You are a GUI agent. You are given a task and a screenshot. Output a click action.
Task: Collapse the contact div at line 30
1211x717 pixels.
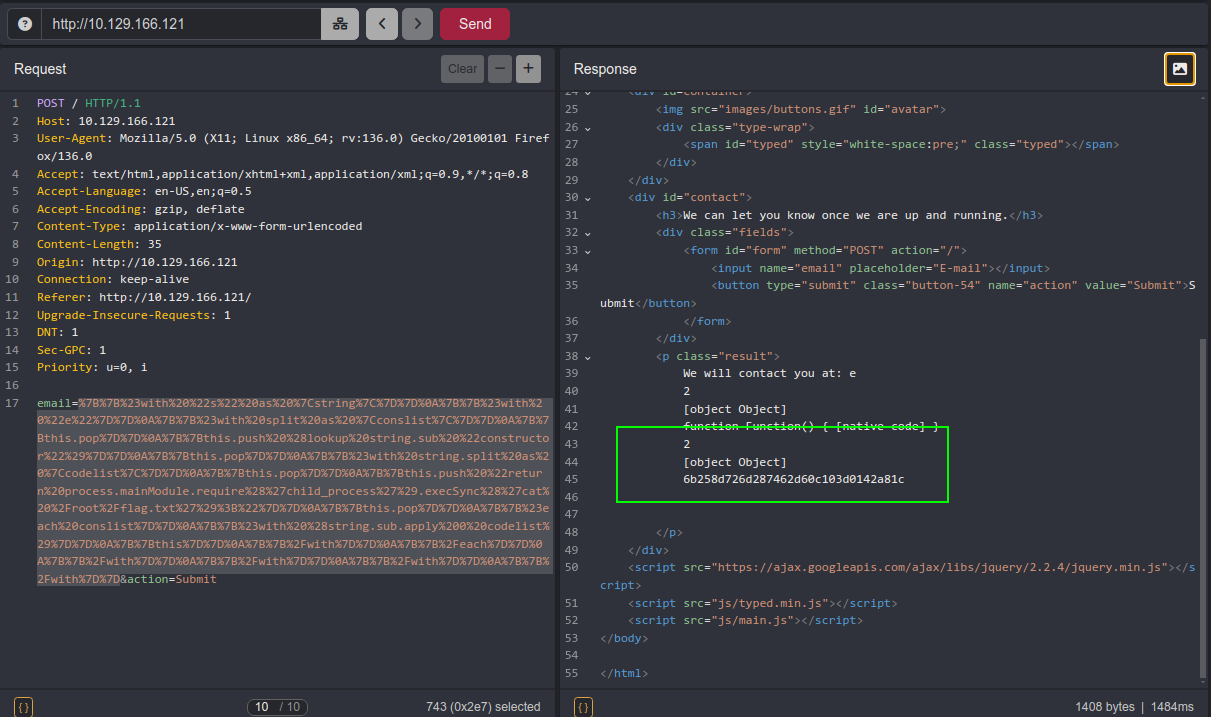pos(587,198)
